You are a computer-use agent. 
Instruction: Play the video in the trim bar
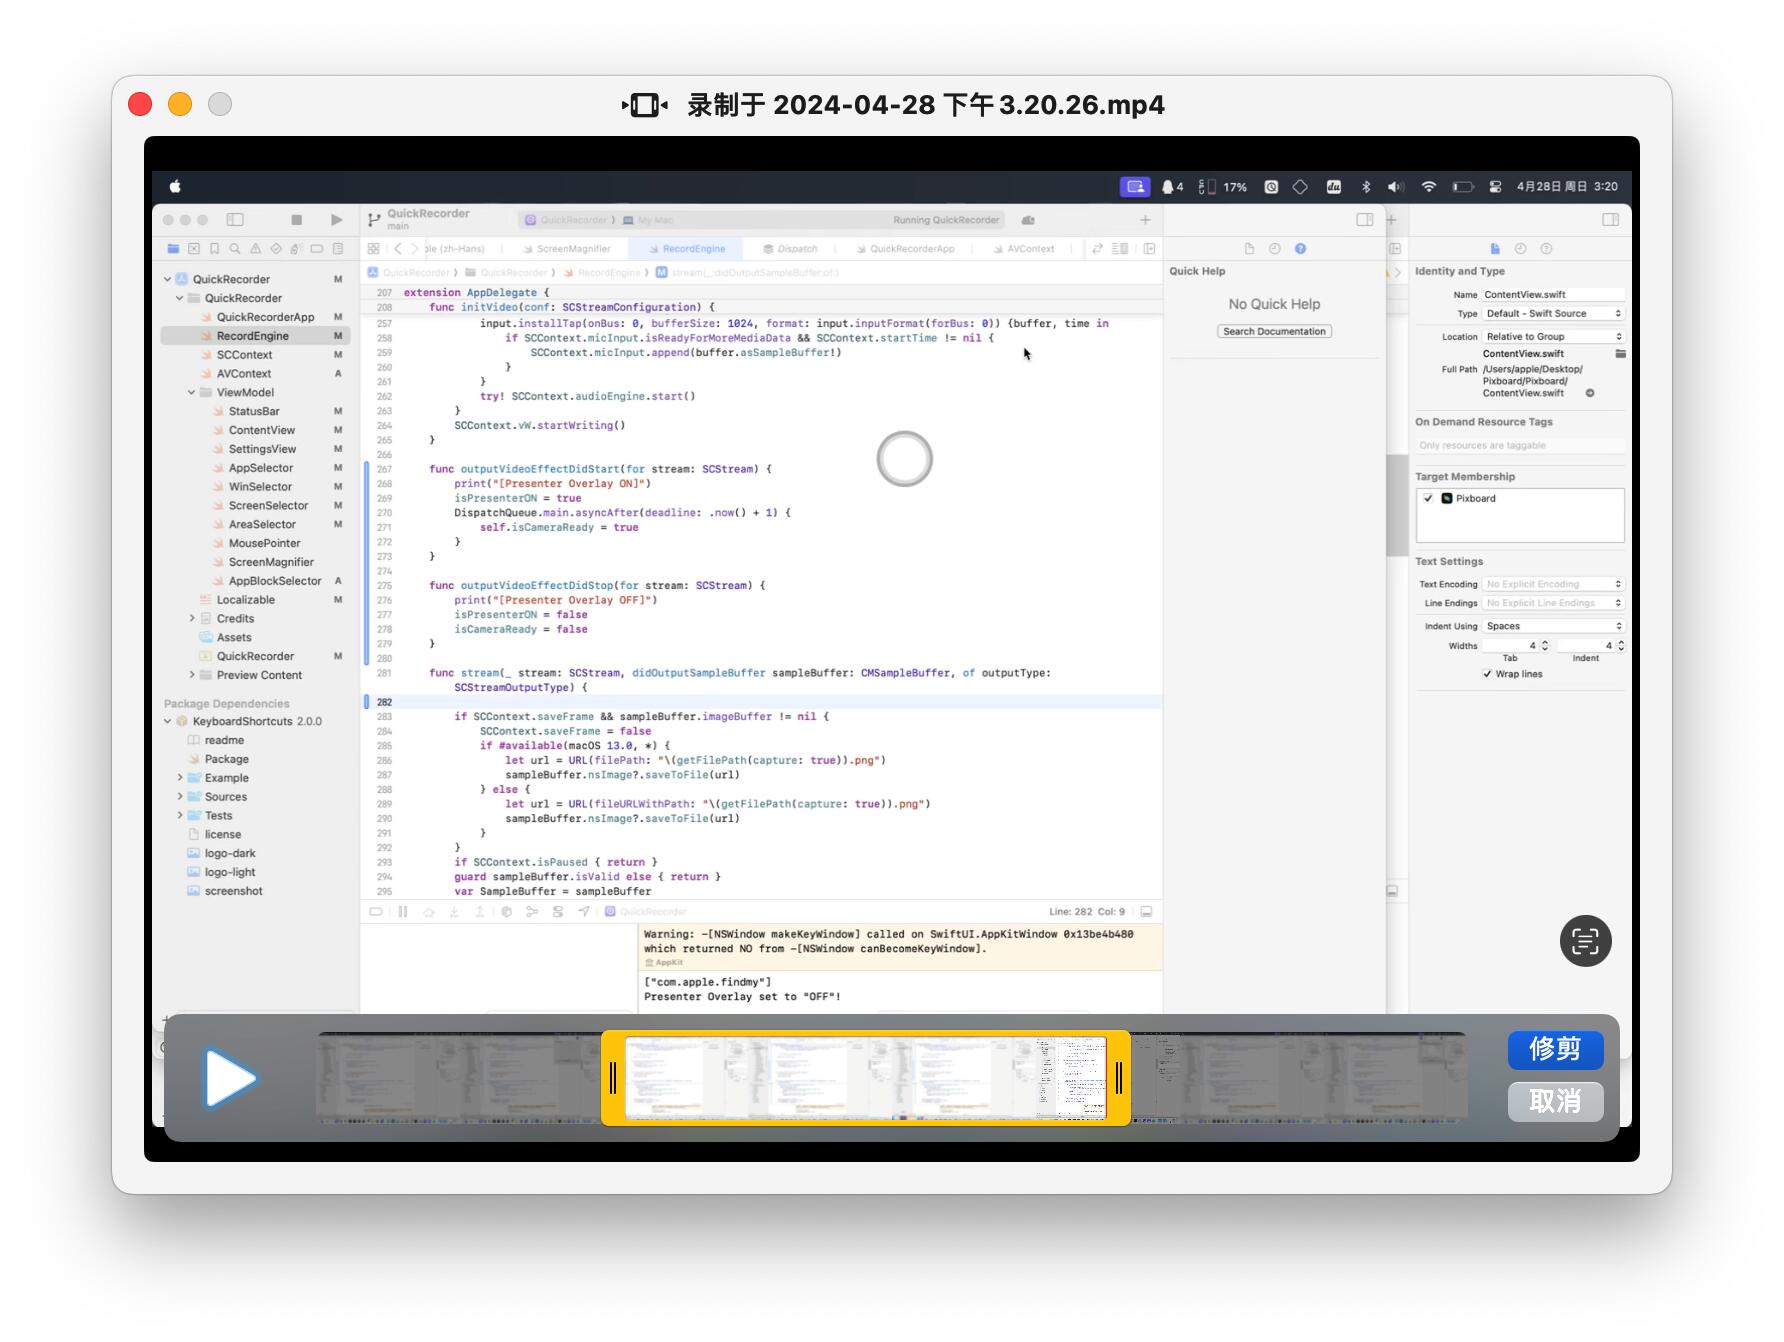tap(230, 1078)
